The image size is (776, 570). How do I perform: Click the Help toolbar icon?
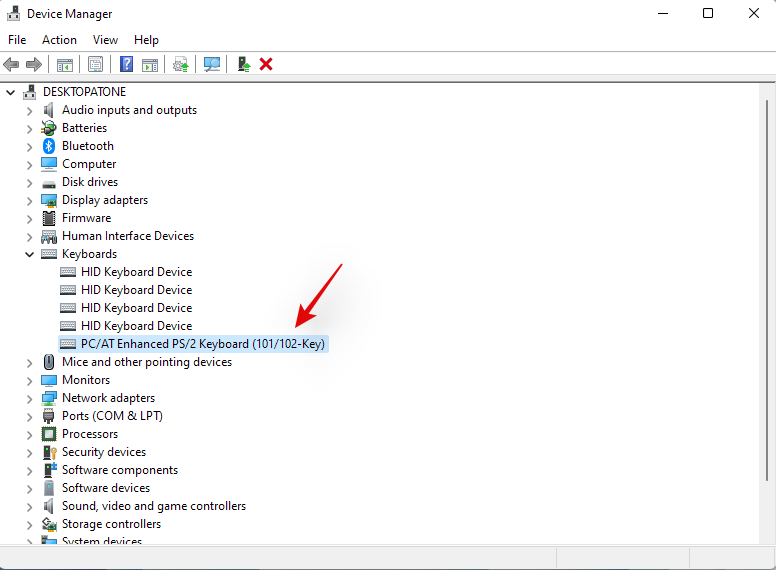click(x=126, y=64)
